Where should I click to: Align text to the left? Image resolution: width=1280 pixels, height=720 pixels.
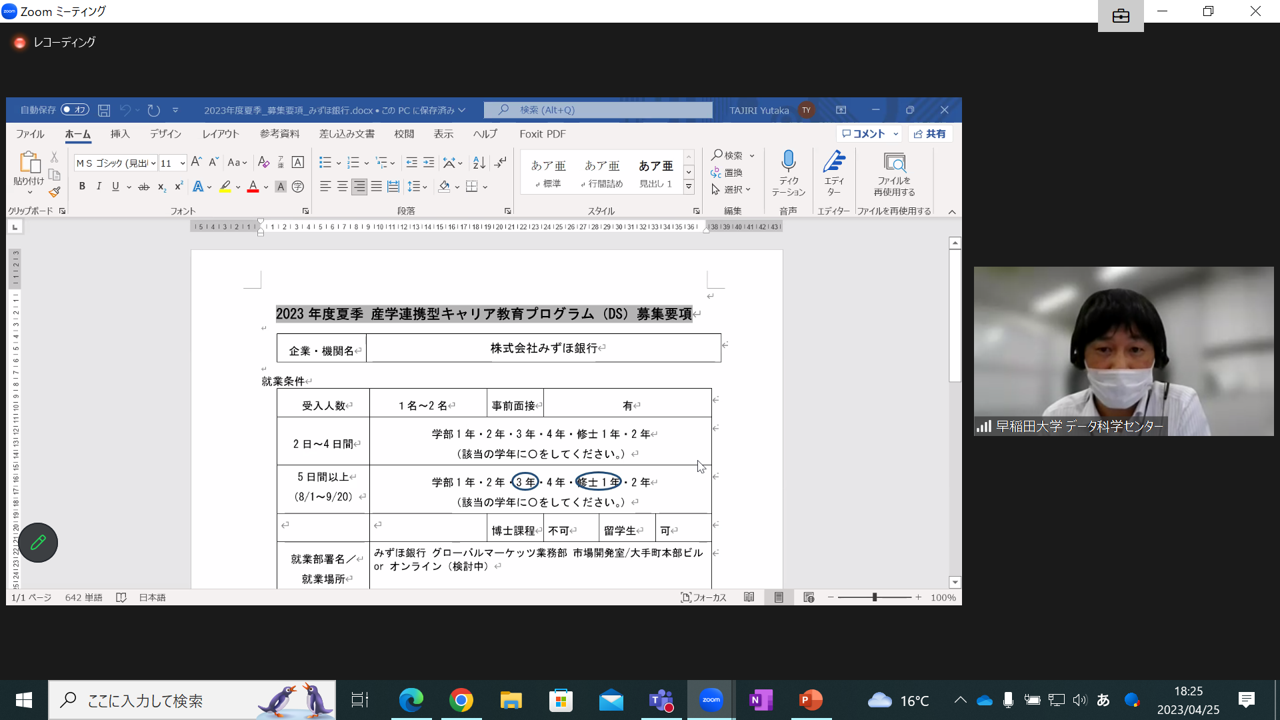pyautogui.click(x=325, y=187)
